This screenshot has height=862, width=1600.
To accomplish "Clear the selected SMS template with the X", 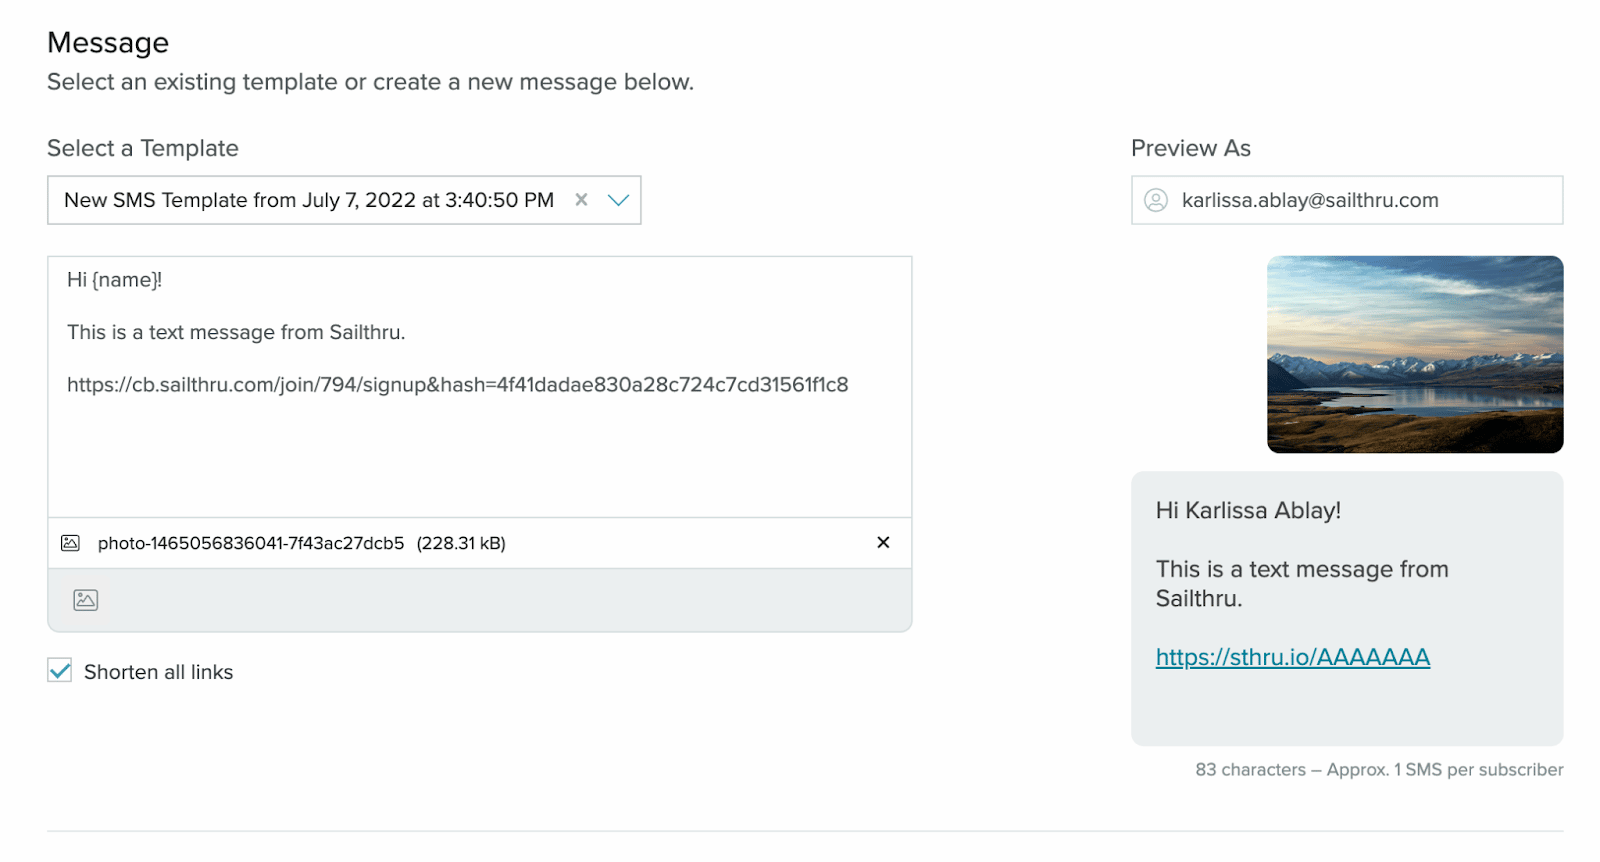I will (582, 200).
